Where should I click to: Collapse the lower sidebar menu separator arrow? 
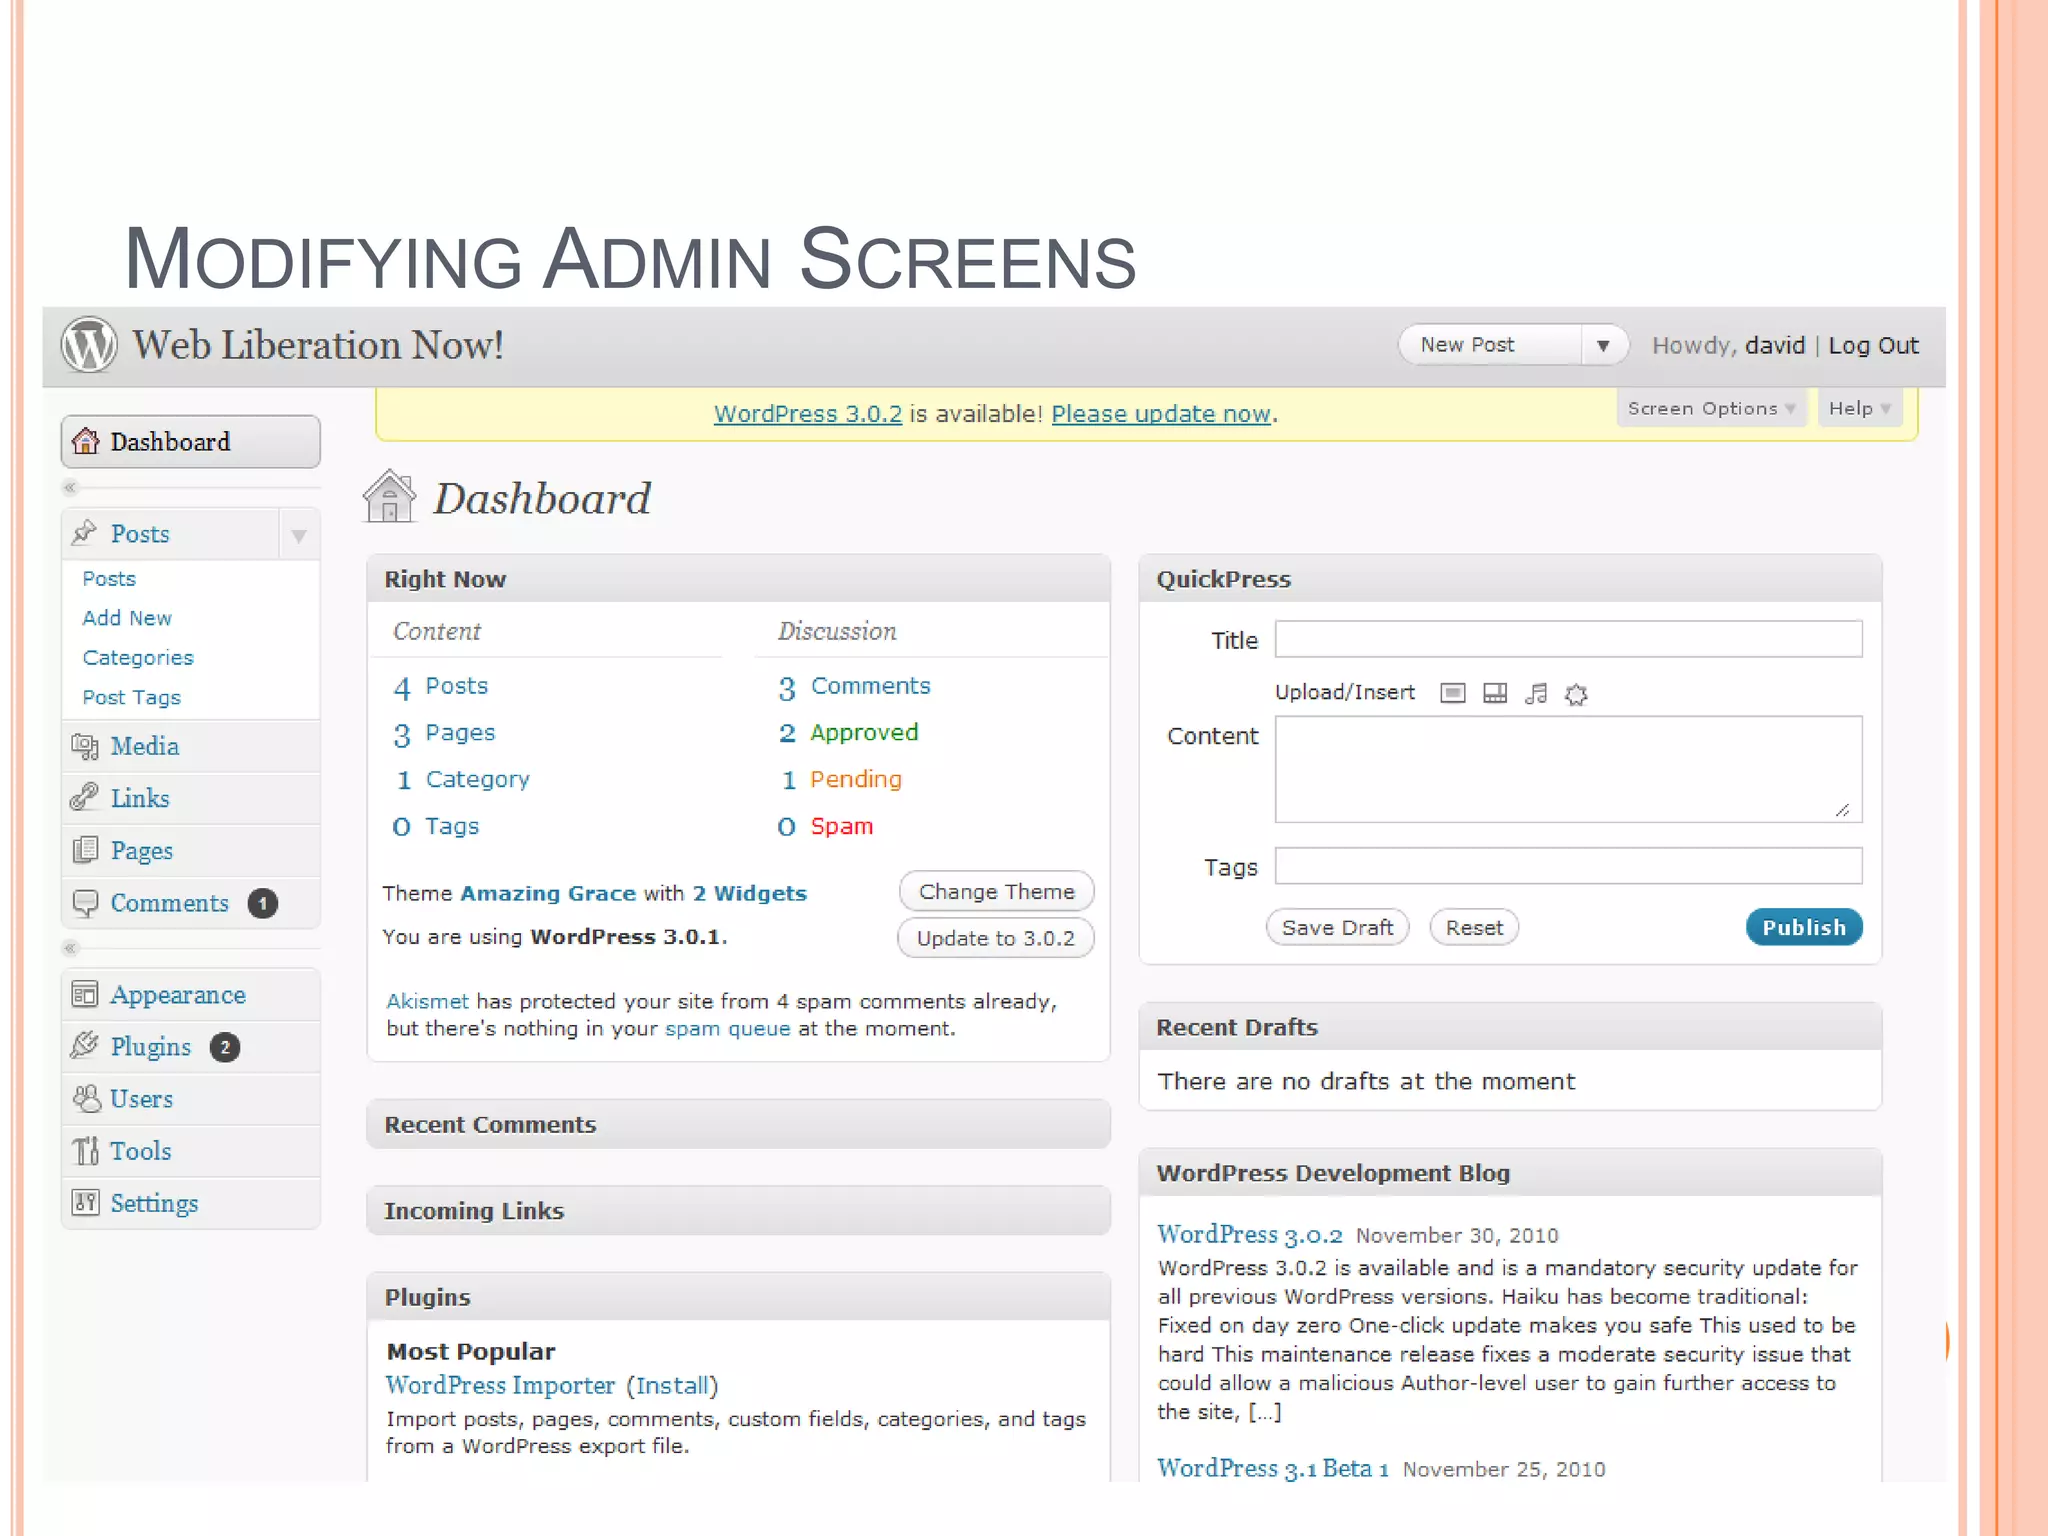click(x=70, y=947)
